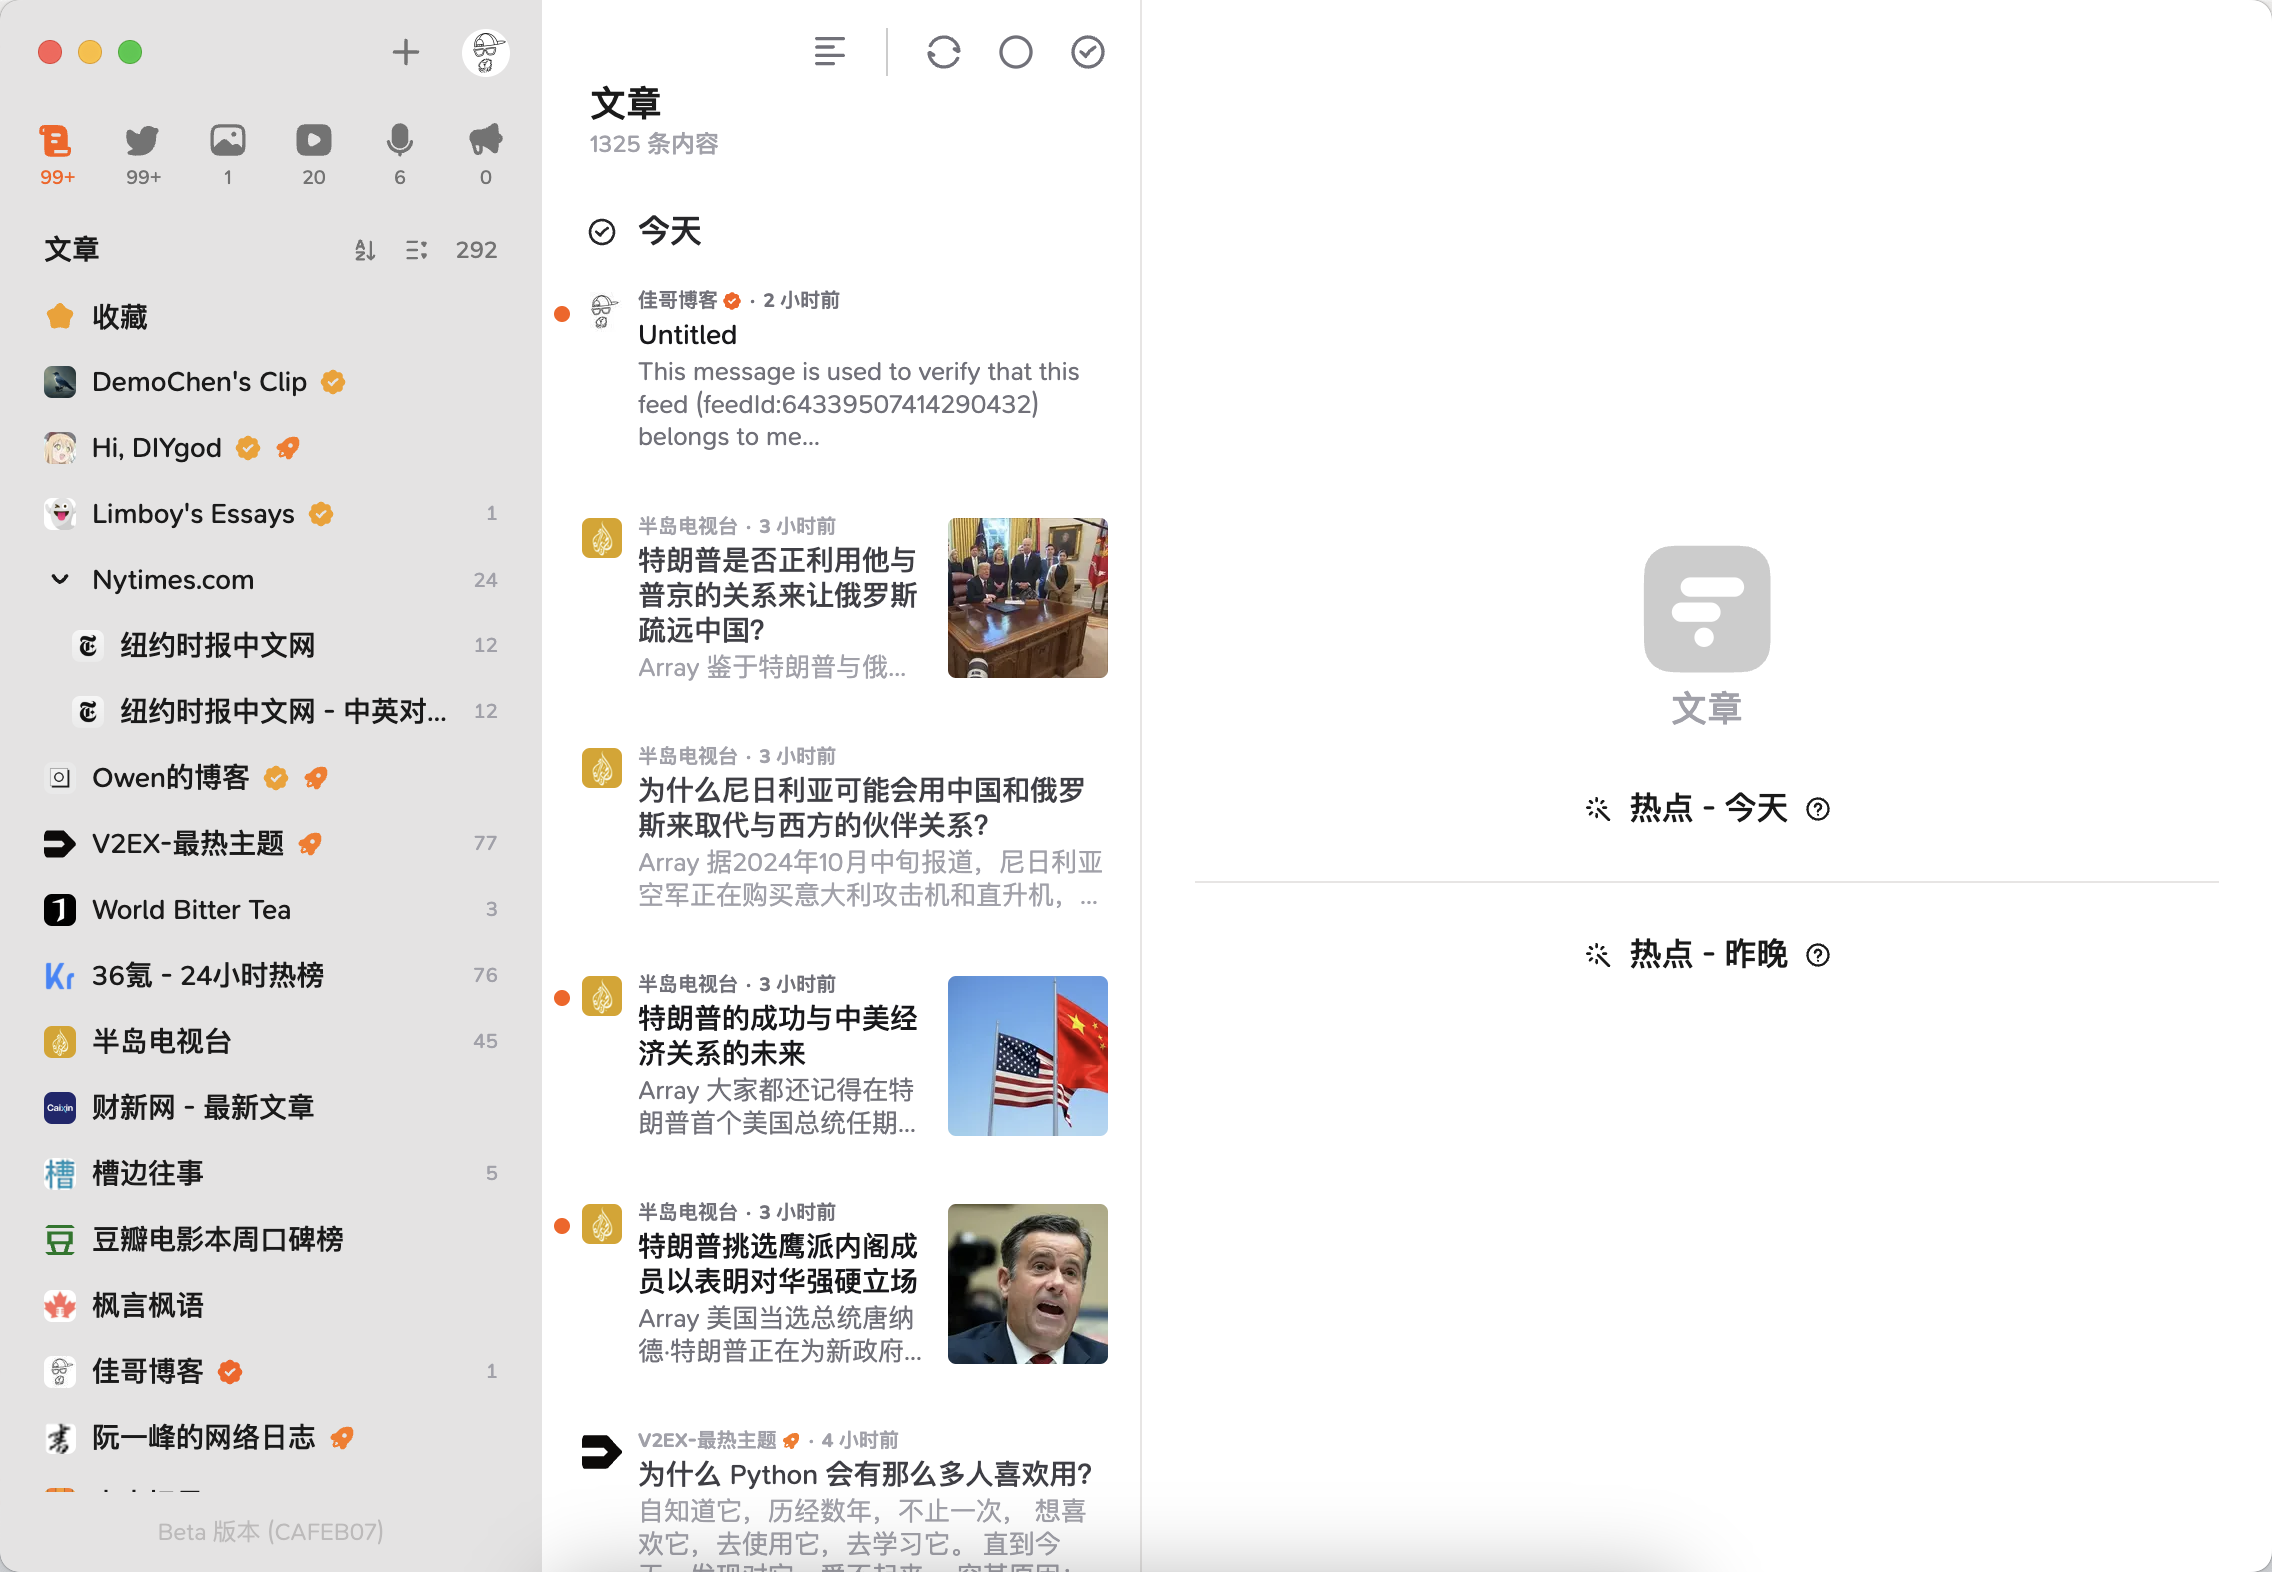Click the rocket boost icon beside Hi, DIYgod

[x=288, y=448]
